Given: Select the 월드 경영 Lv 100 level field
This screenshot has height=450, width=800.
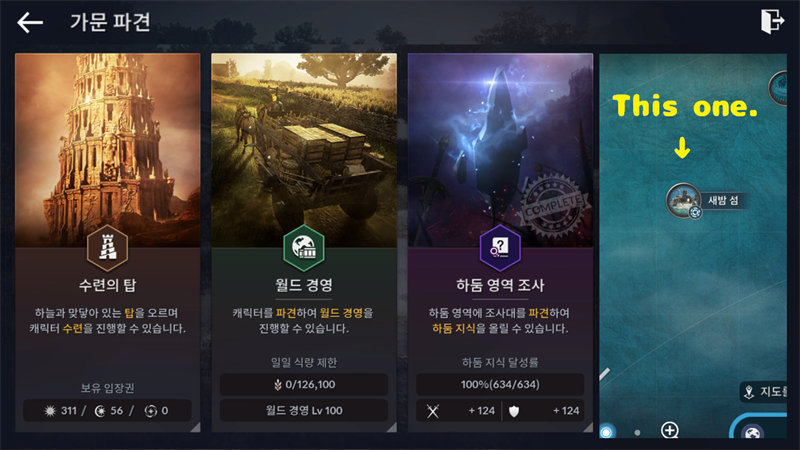Looking at the screenshot, I should coord(304,411).
